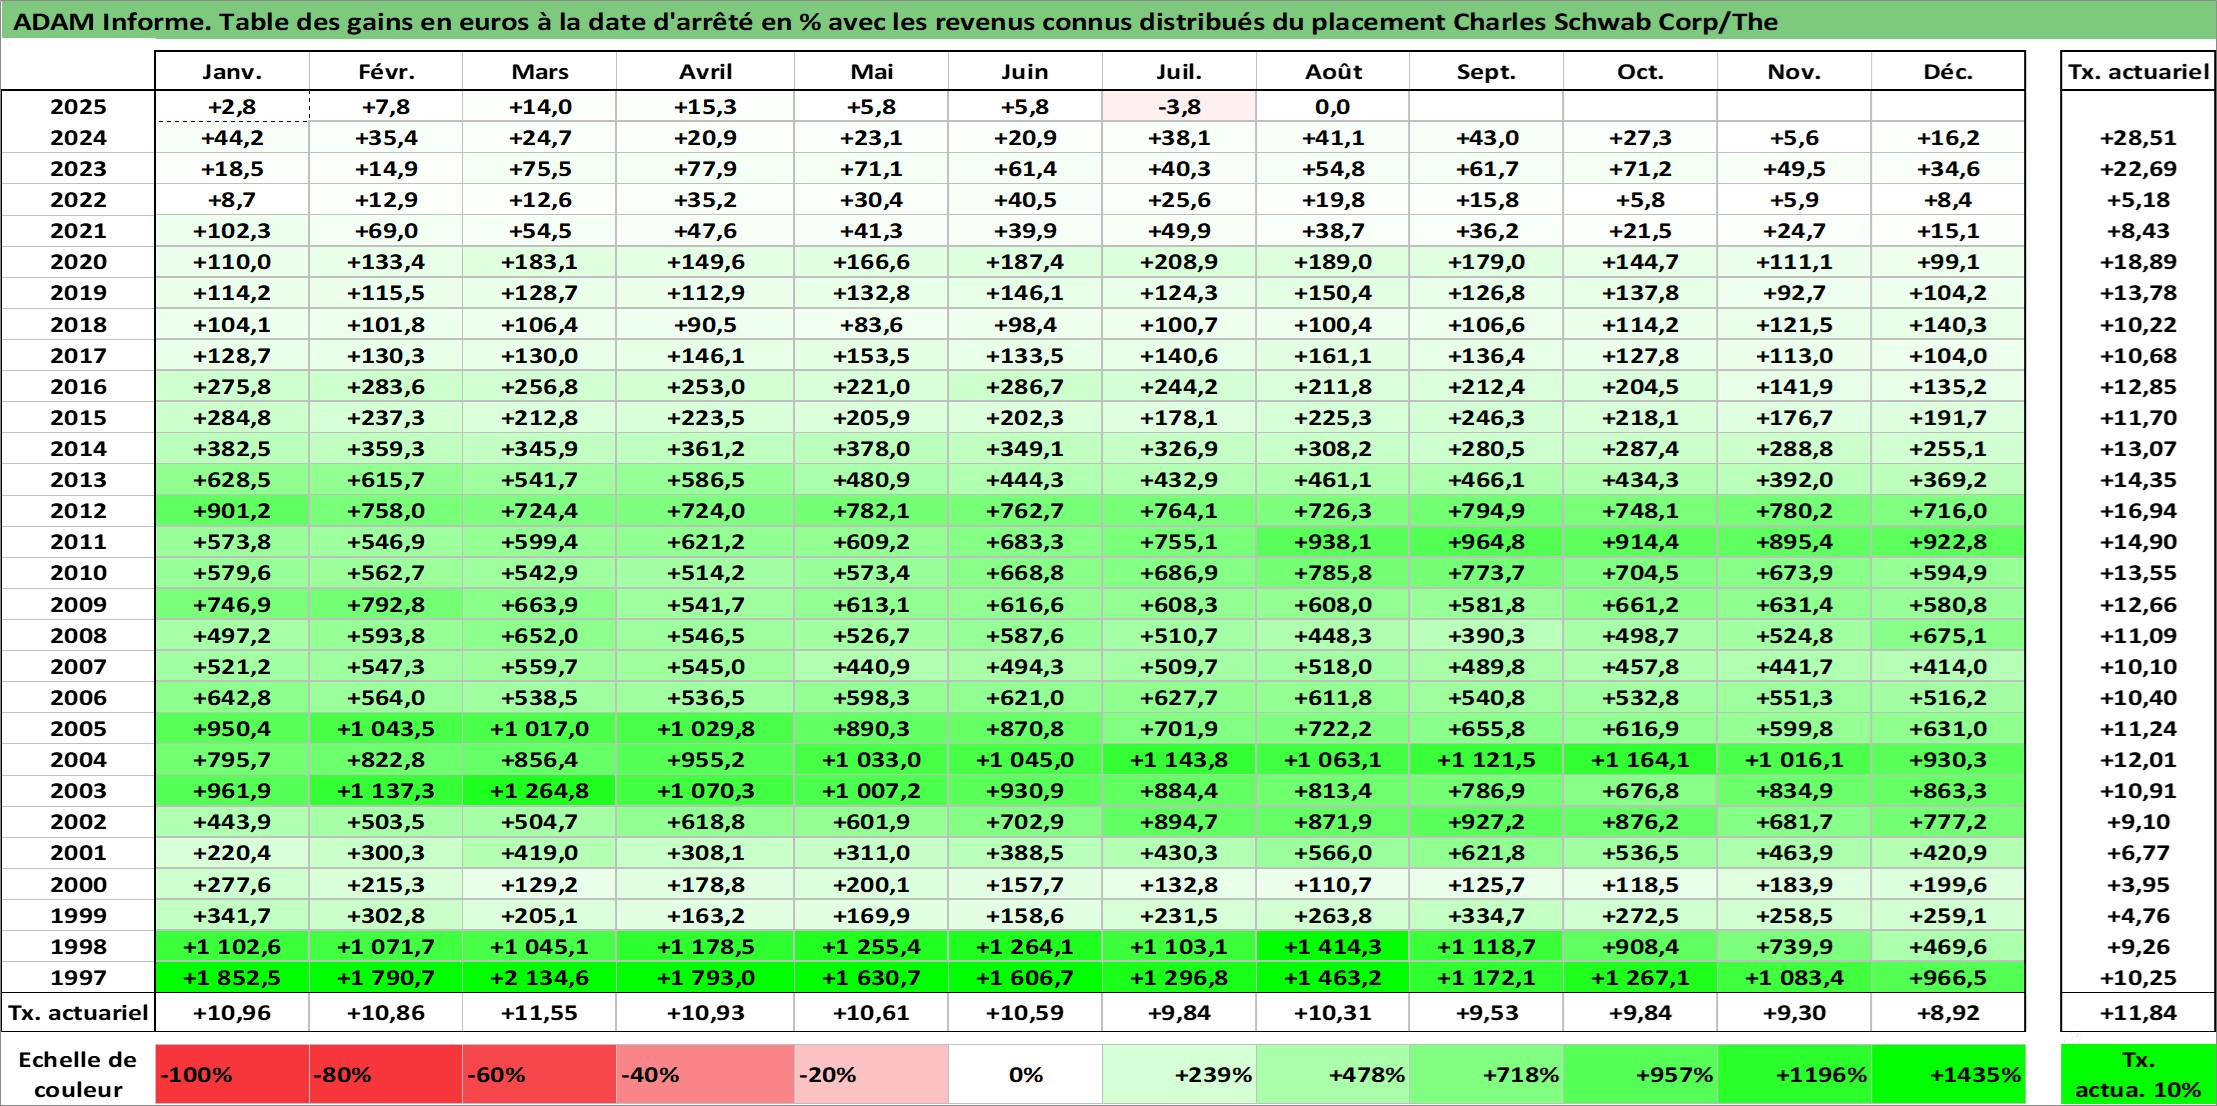Click the 2003 row label
Image resolution: width=2217 pixels, height=1106 pixels.
click(78, 790)
